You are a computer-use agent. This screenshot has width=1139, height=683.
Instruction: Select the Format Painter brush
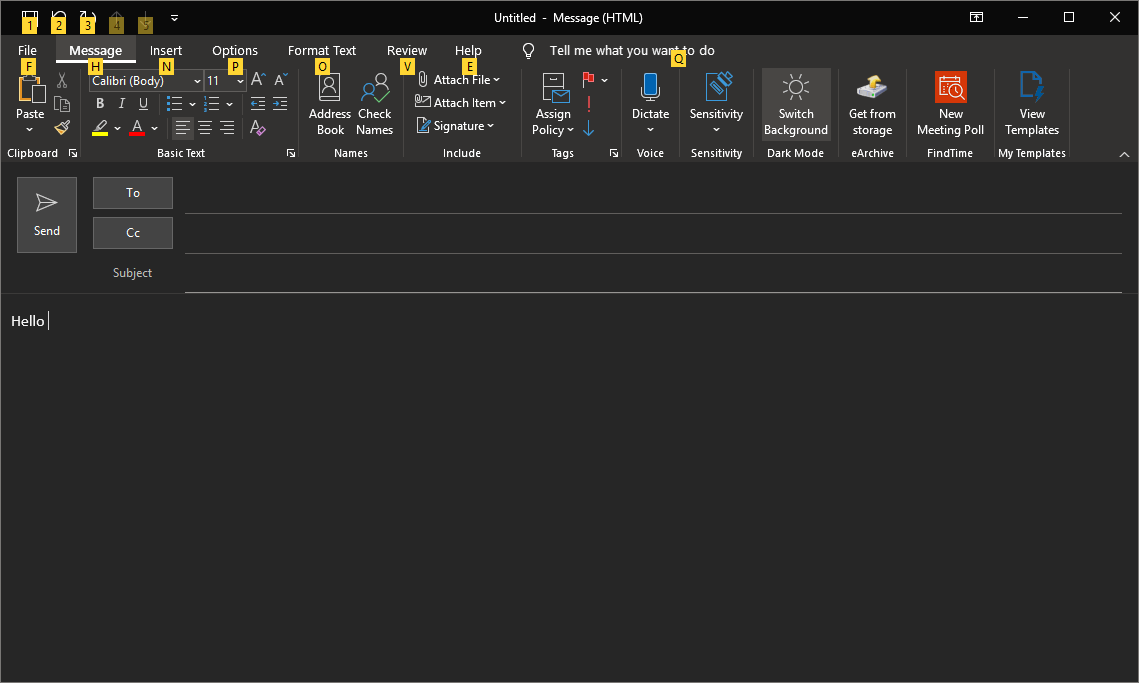point(62,128)
